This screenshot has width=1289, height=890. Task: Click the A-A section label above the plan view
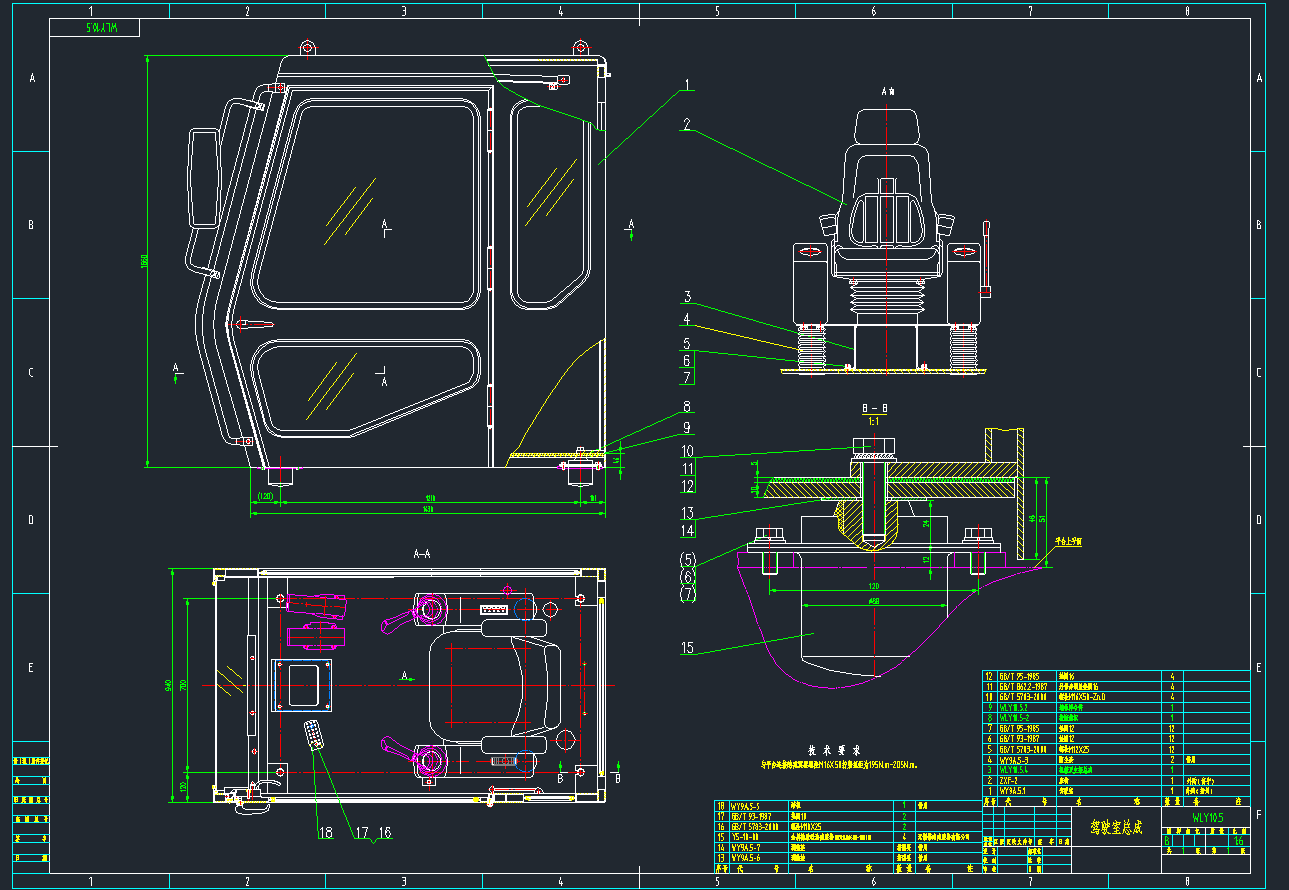(x=422, y=553)
